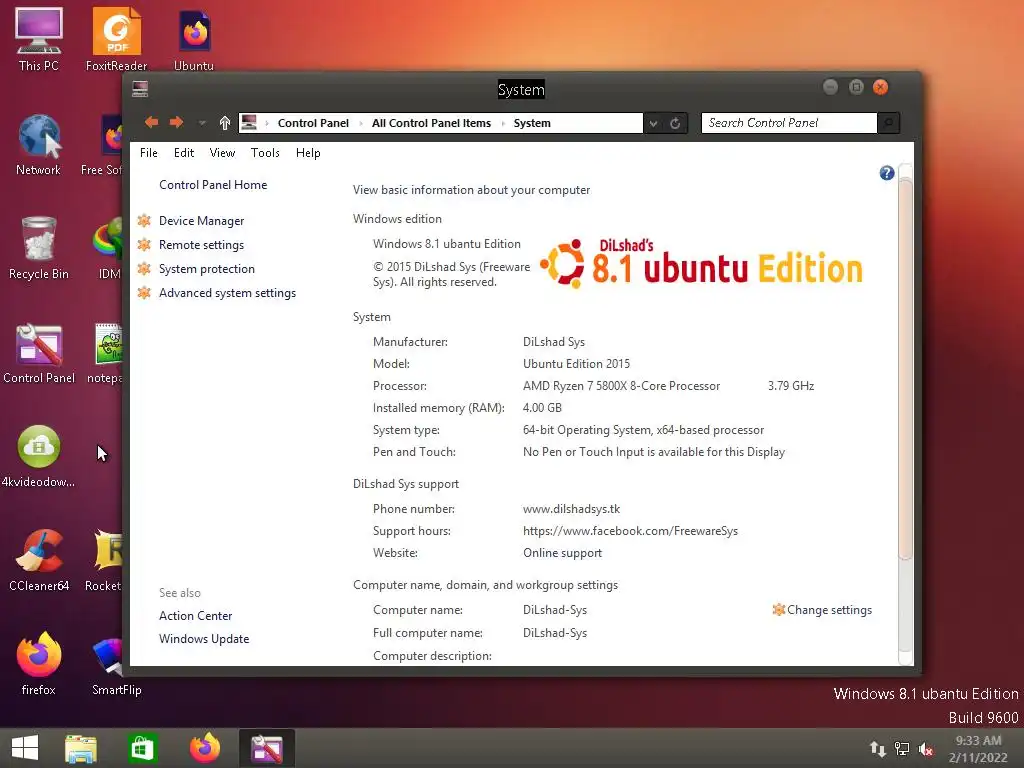Viewport: 1024px width, 768px height.
Task: Open the Control Panel desktop shortcut
Action: point(39,353)
